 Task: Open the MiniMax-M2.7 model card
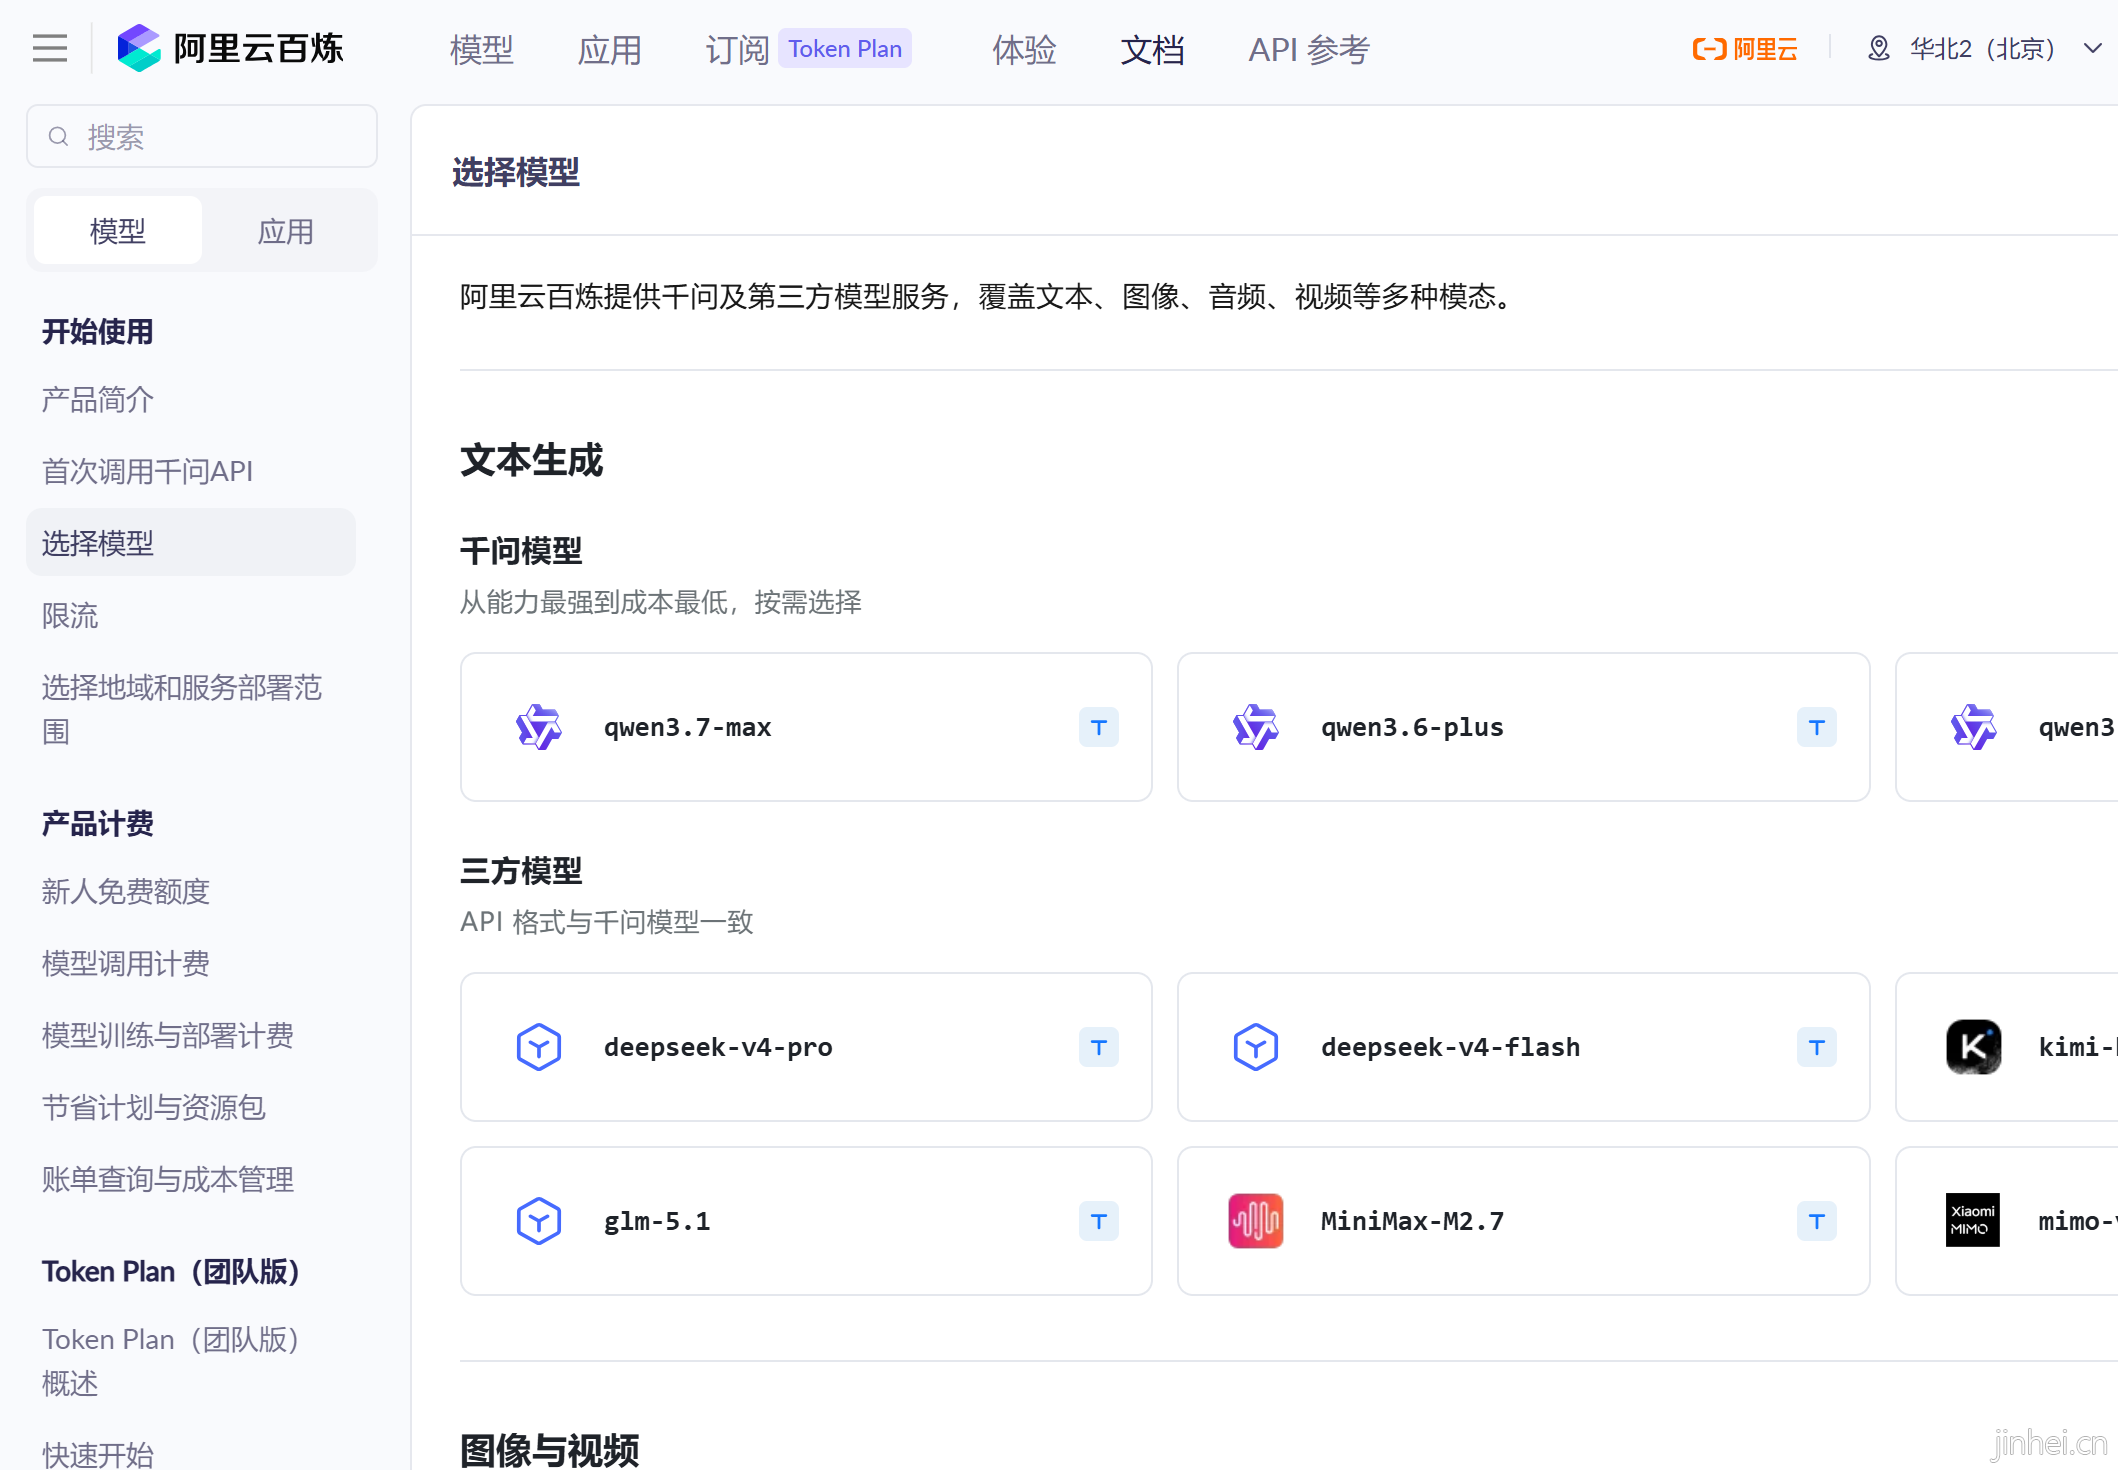point(1524,1221)
